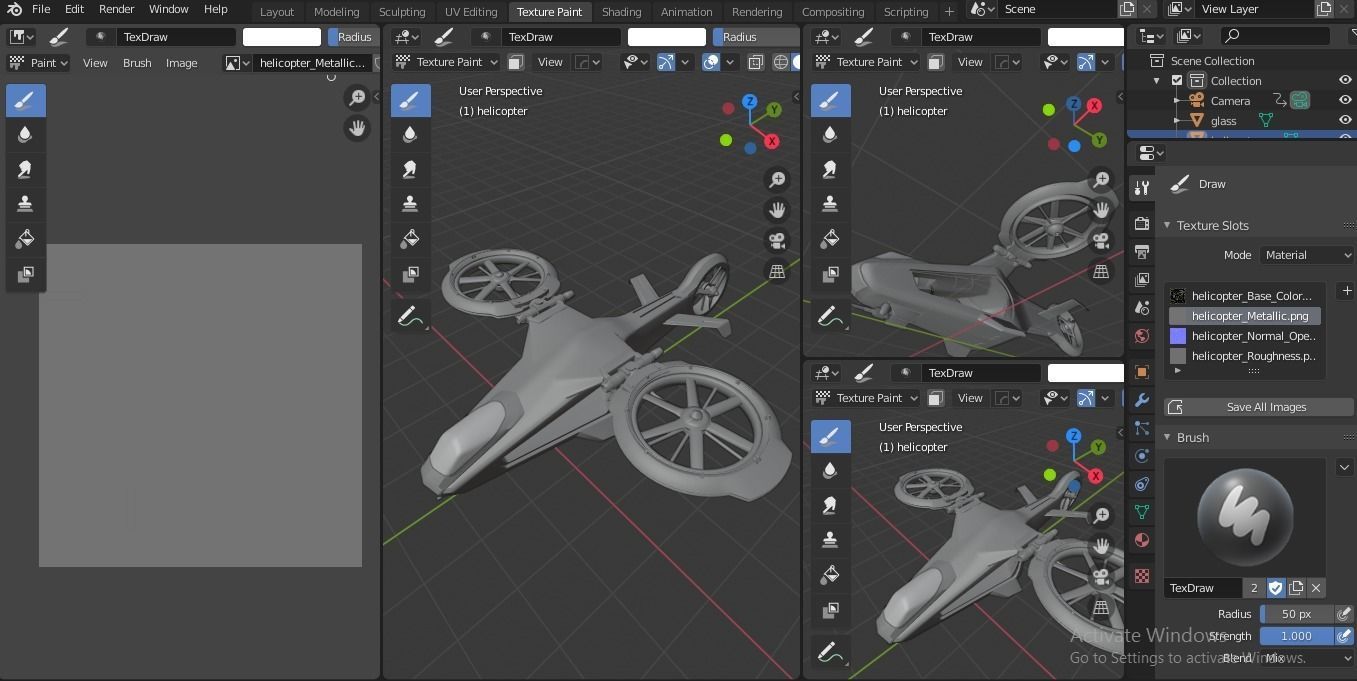Viewport: 1357px width, 681px height.
Task: Open the Physics properties tab
Action: (x=1142, y=456)
